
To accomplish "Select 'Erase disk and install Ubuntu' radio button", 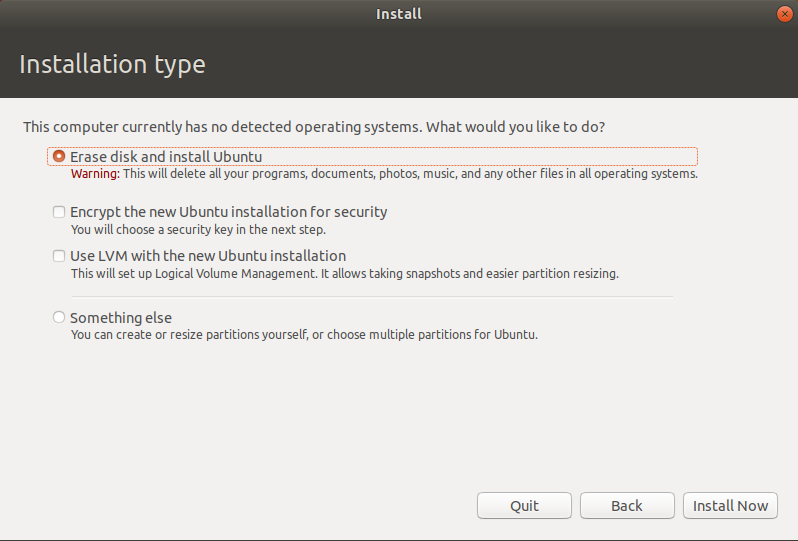I will (x=59, y=156).
